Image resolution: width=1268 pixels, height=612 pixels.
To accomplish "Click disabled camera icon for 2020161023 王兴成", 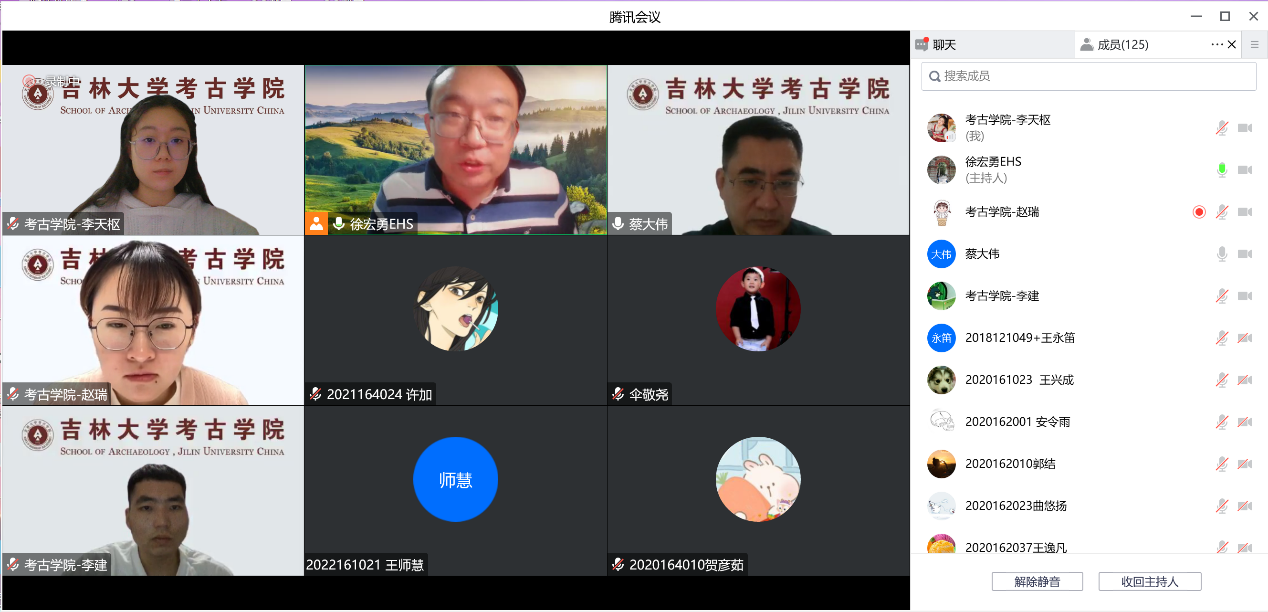I will point(1245,380).
